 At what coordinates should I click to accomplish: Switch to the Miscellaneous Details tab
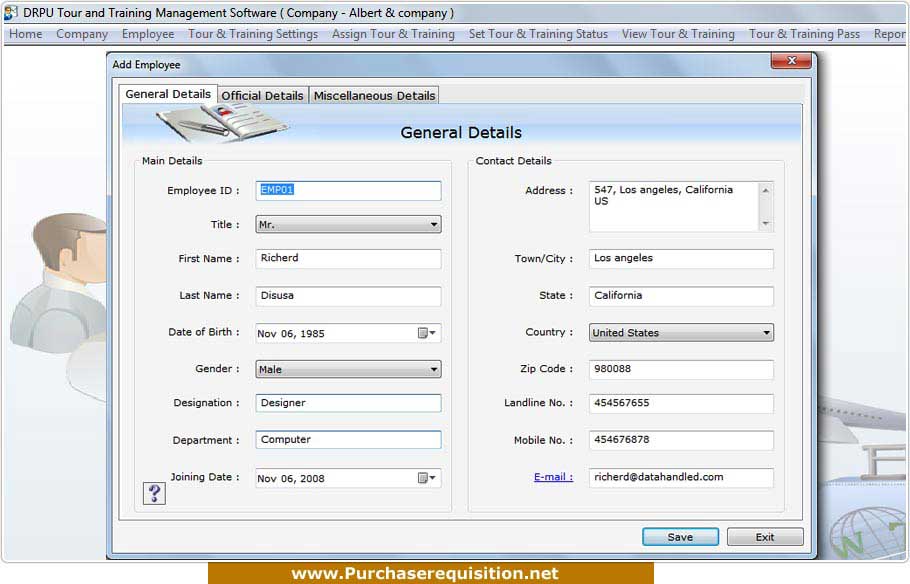pos(374,95)
